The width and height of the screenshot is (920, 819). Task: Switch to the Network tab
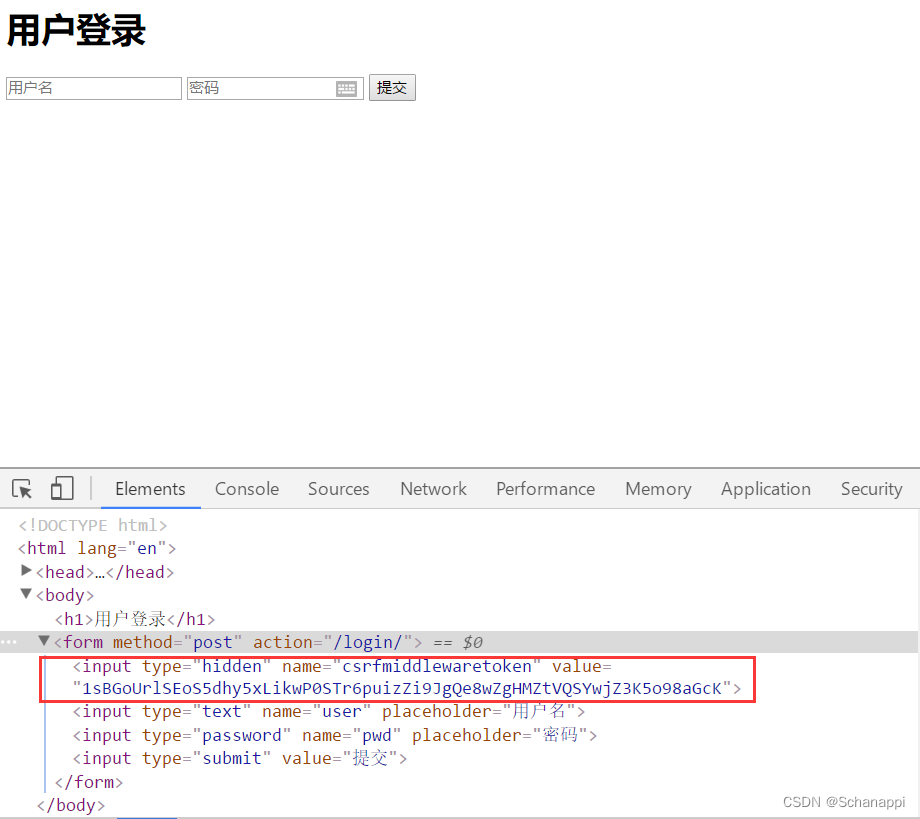pos(434,489)
